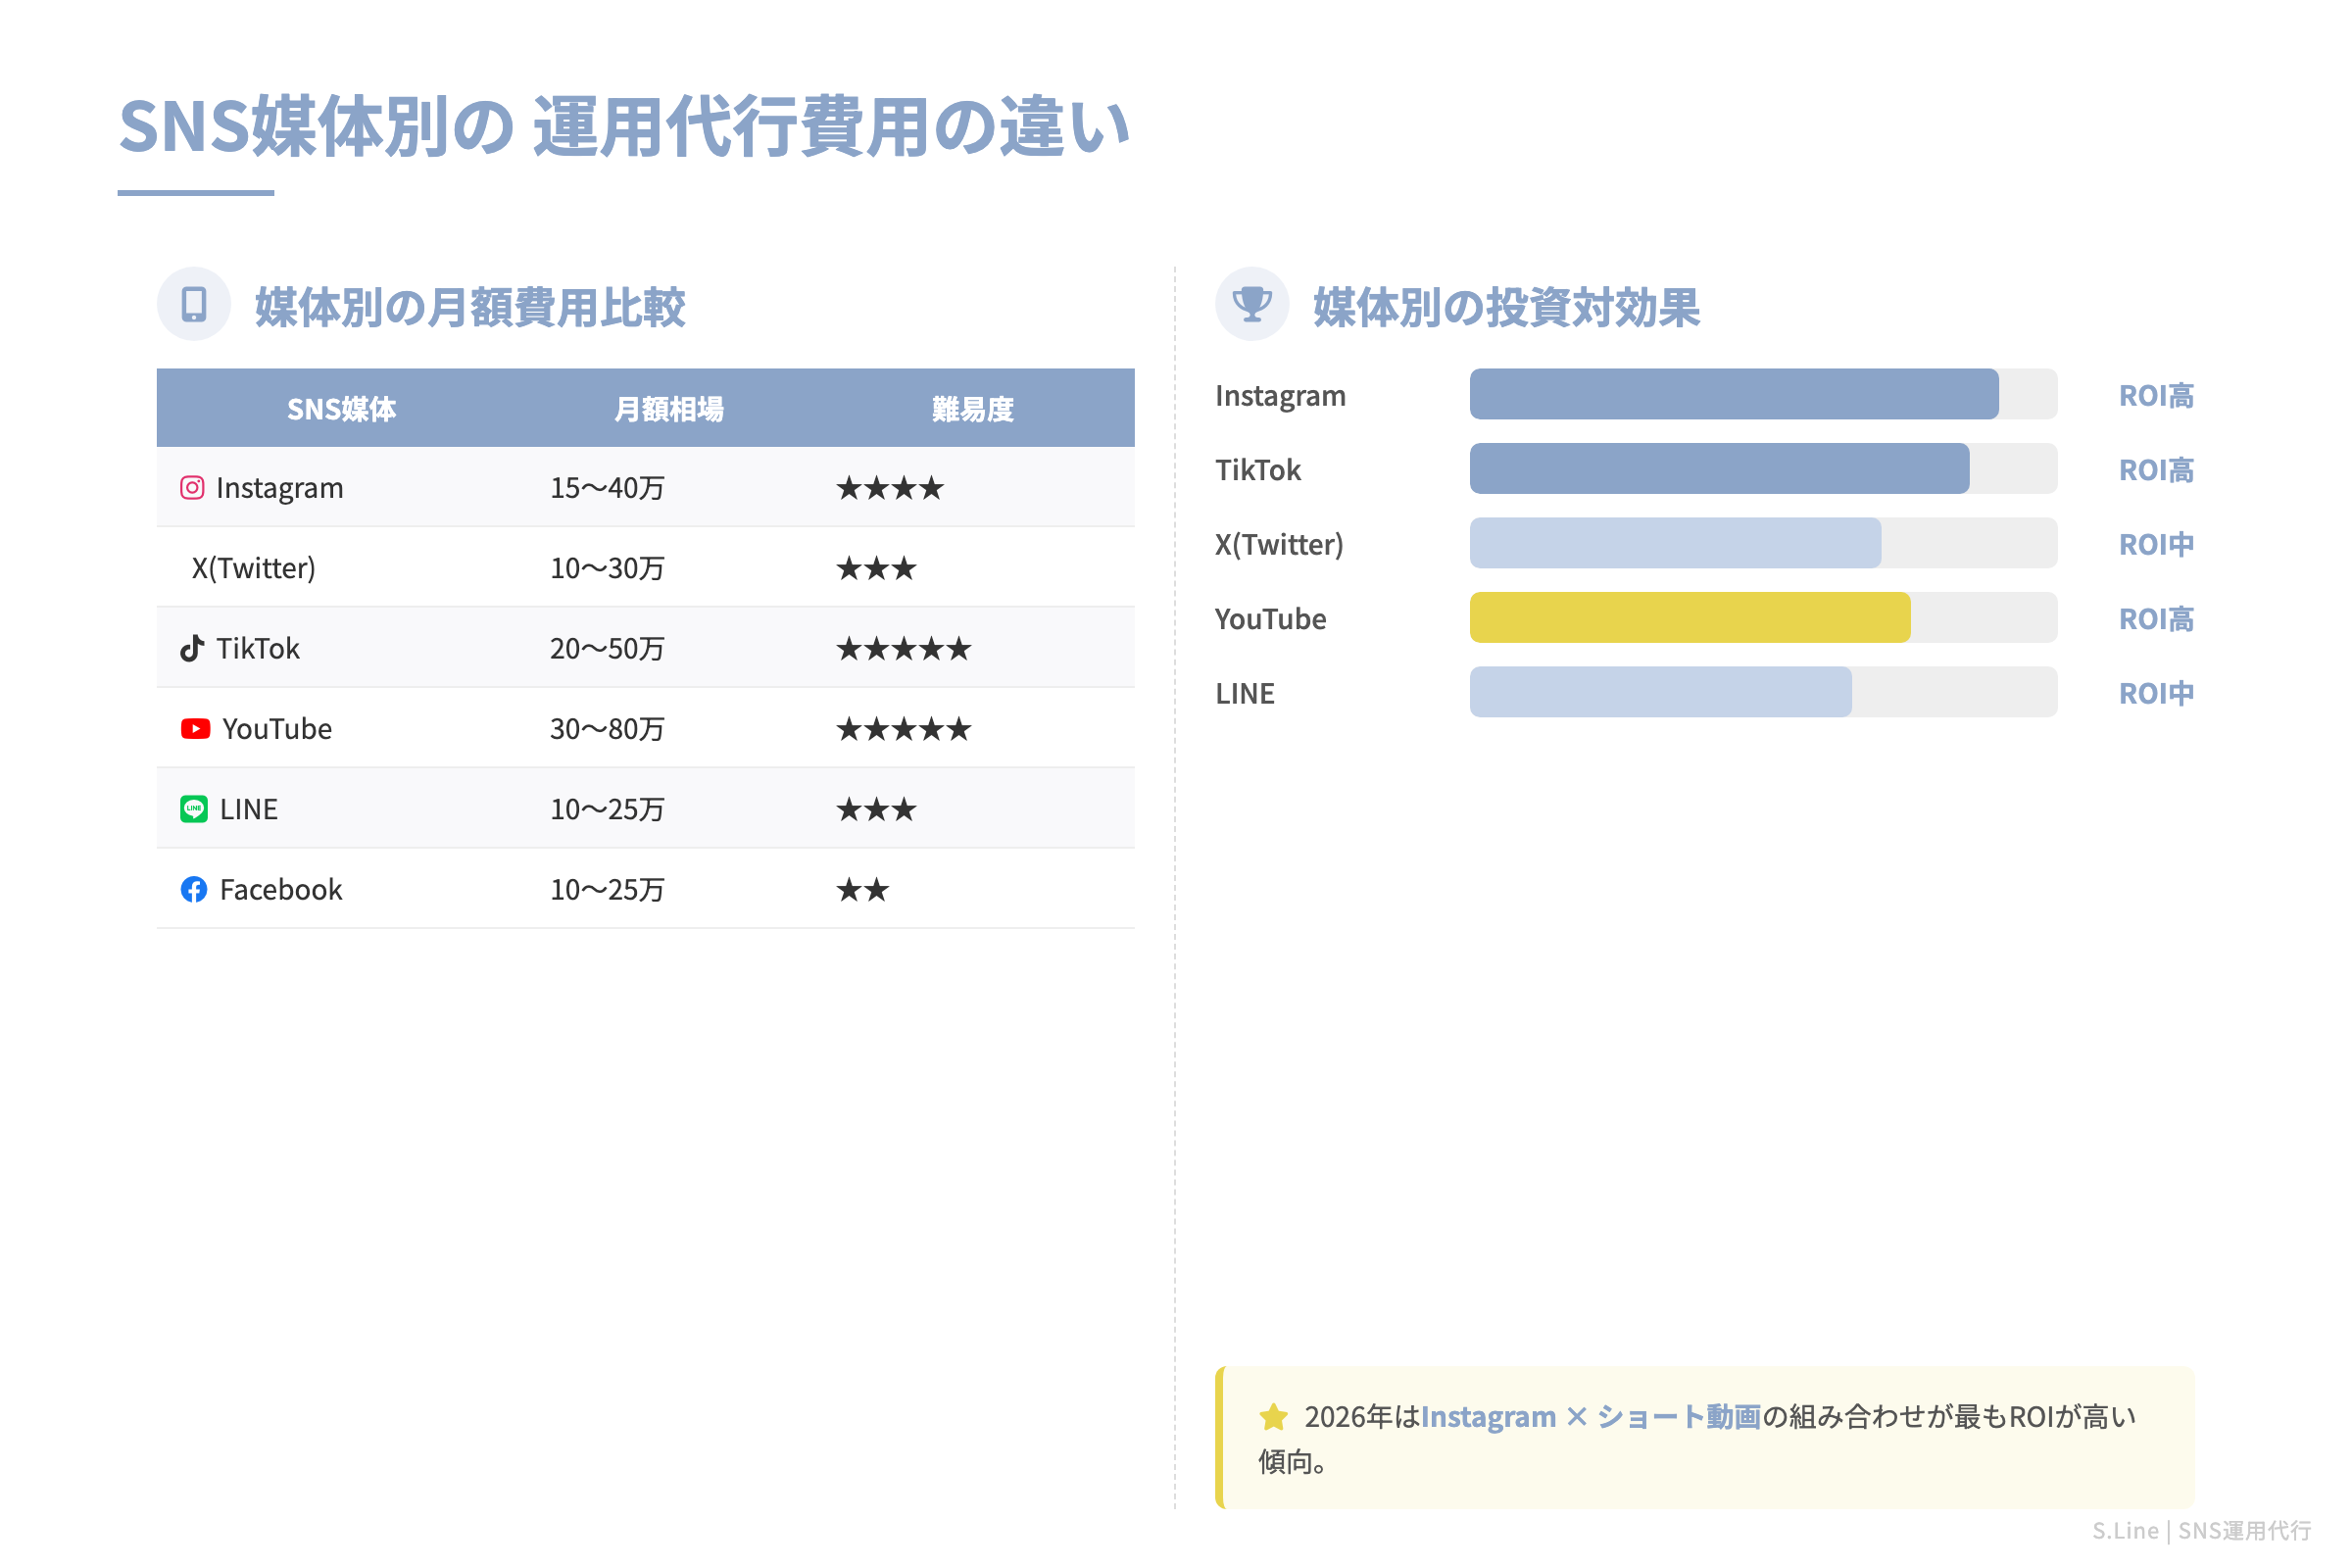The height and width of the screenshot is (1568, 2352).
Task: Click the Facebook icon in the bottom row
Action: pos(194,889)
